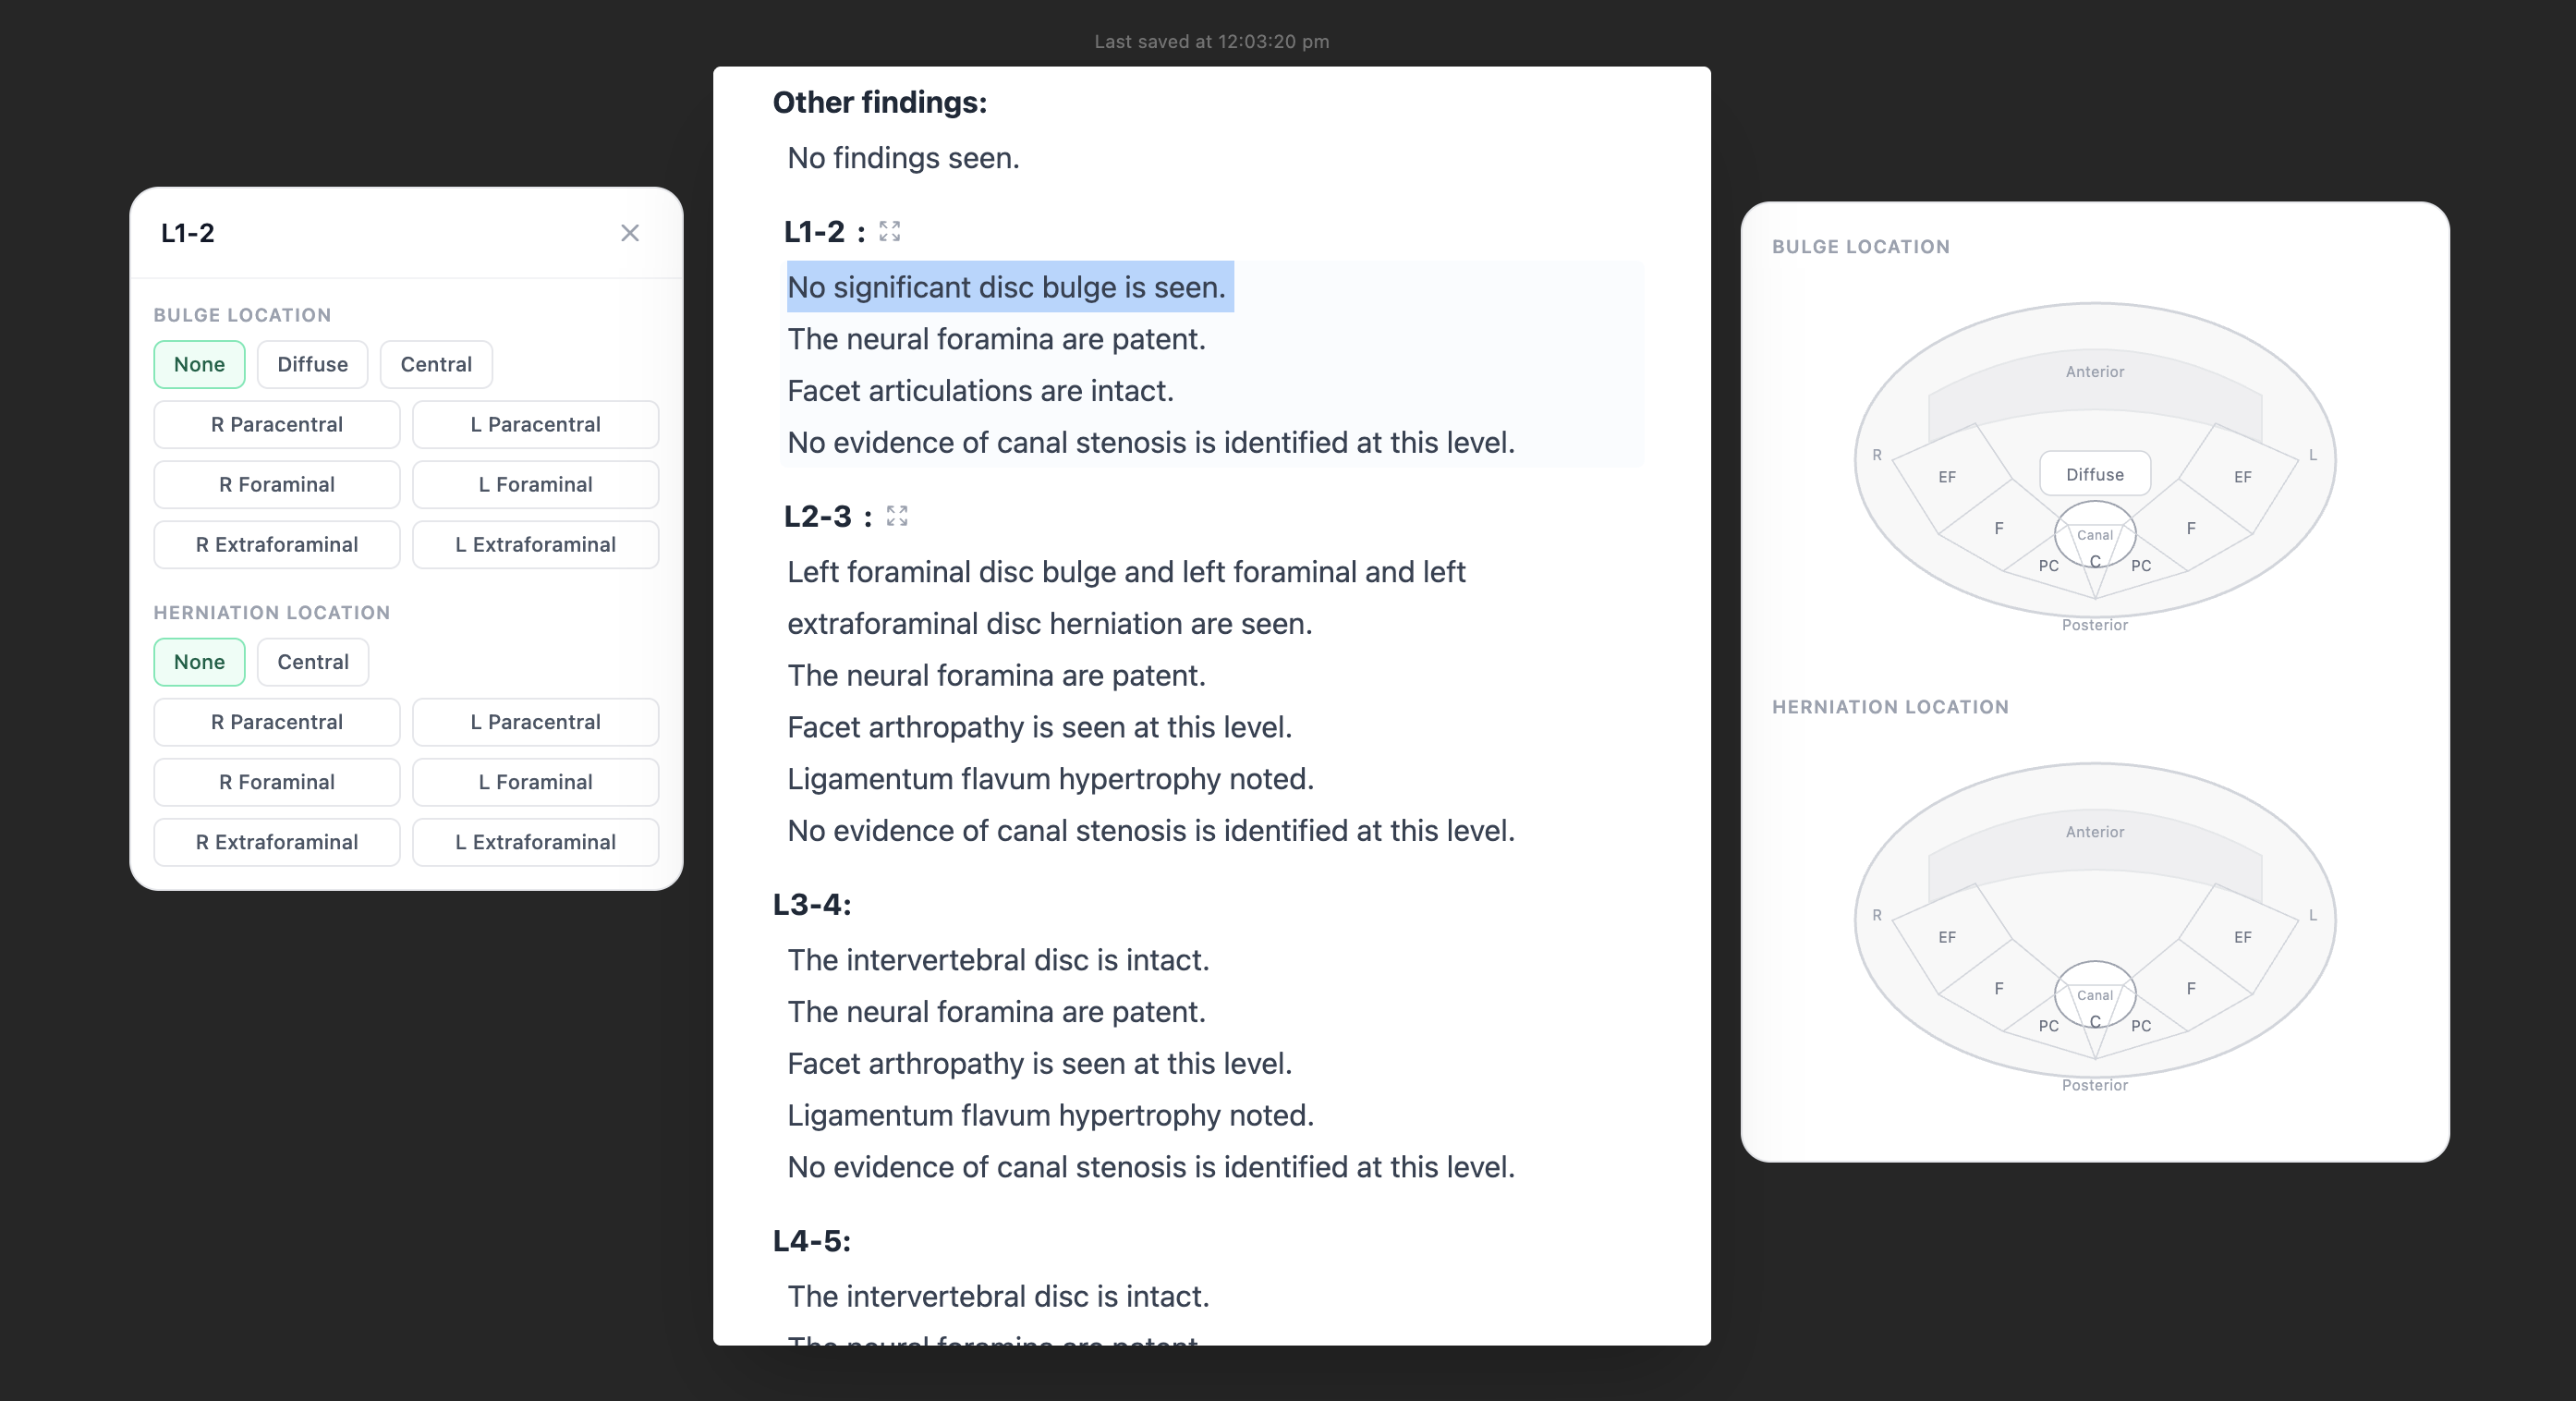Select the right EF zone on the bulge diagram
The height and width of the screenshot is (1401, 2576).
coord(1948,477)
